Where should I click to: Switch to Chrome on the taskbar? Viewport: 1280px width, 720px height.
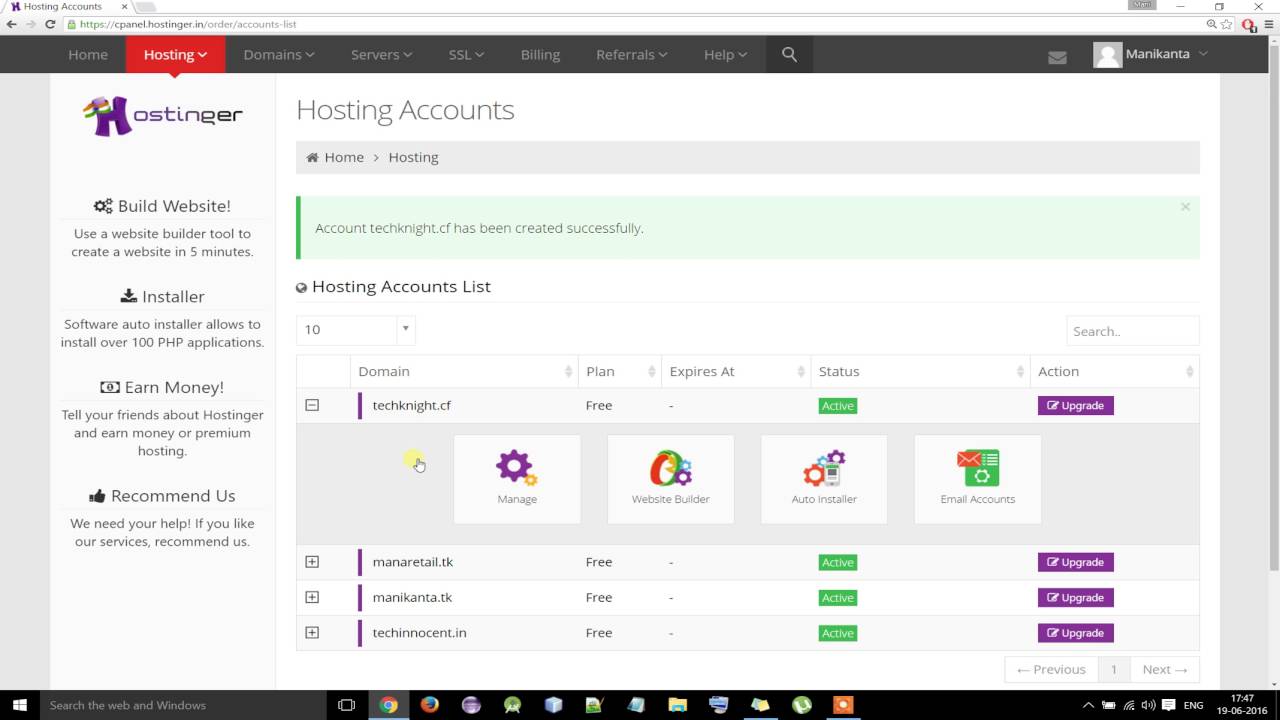click(388, 705)
